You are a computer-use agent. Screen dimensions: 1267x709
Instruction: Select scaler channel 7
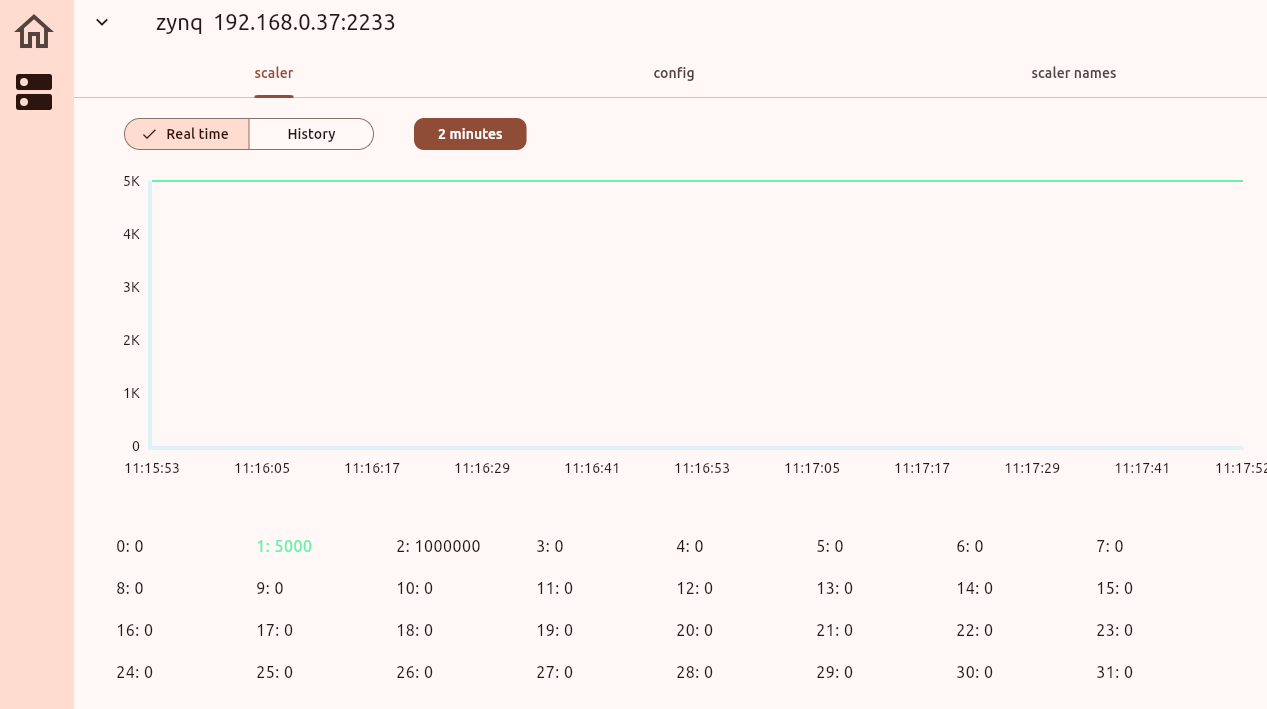click(x=1109, y=546)
